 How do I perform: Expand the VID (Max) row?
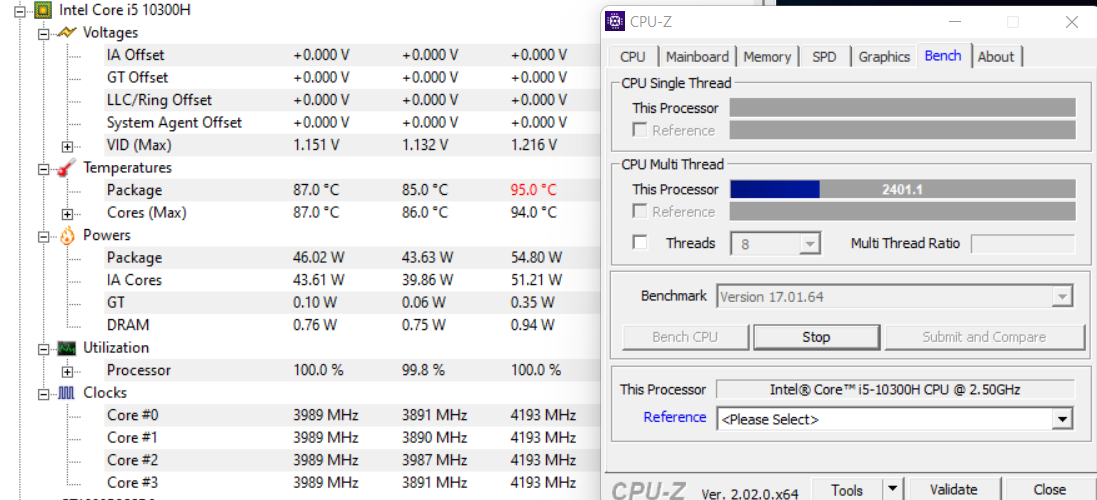click(x=67, y=146)
